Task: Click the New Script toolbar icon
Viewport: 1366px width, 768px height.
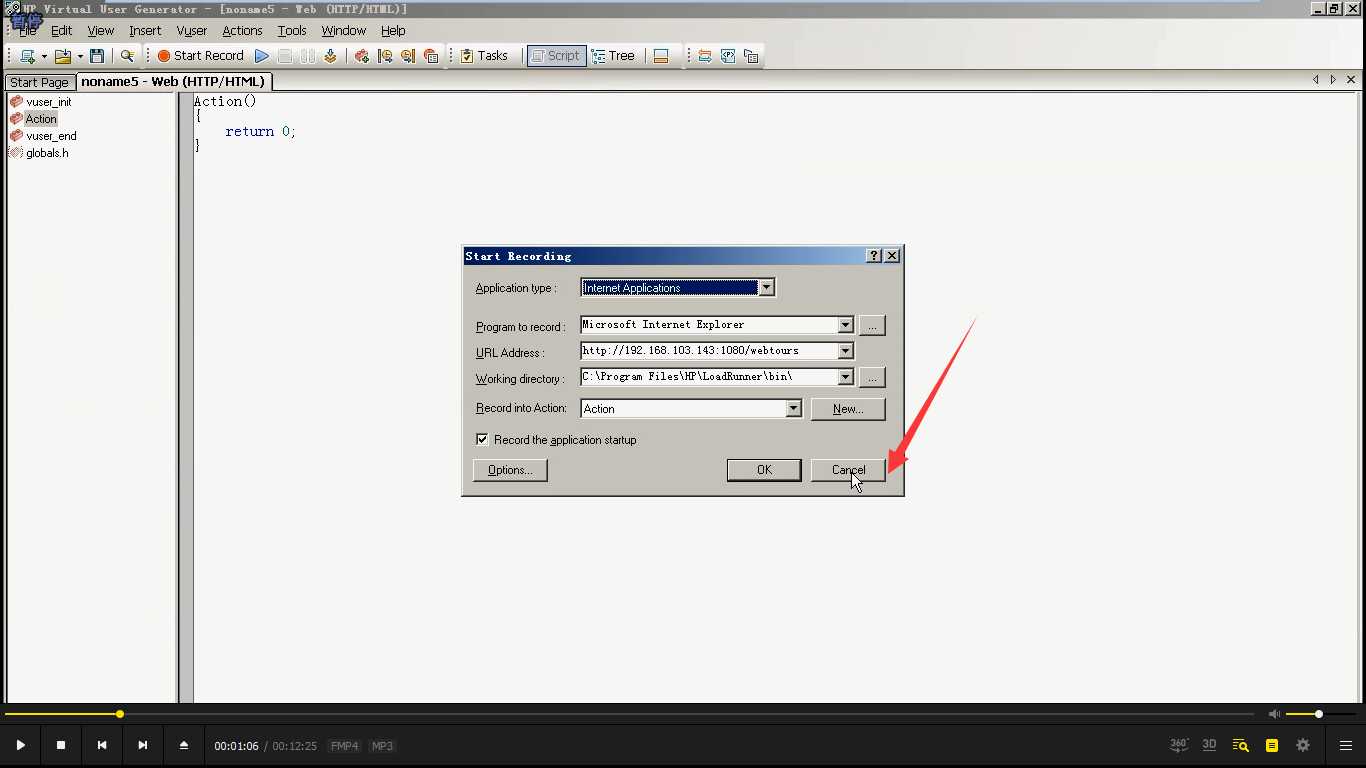Action: pyautogui.click(x=27, y=56)
